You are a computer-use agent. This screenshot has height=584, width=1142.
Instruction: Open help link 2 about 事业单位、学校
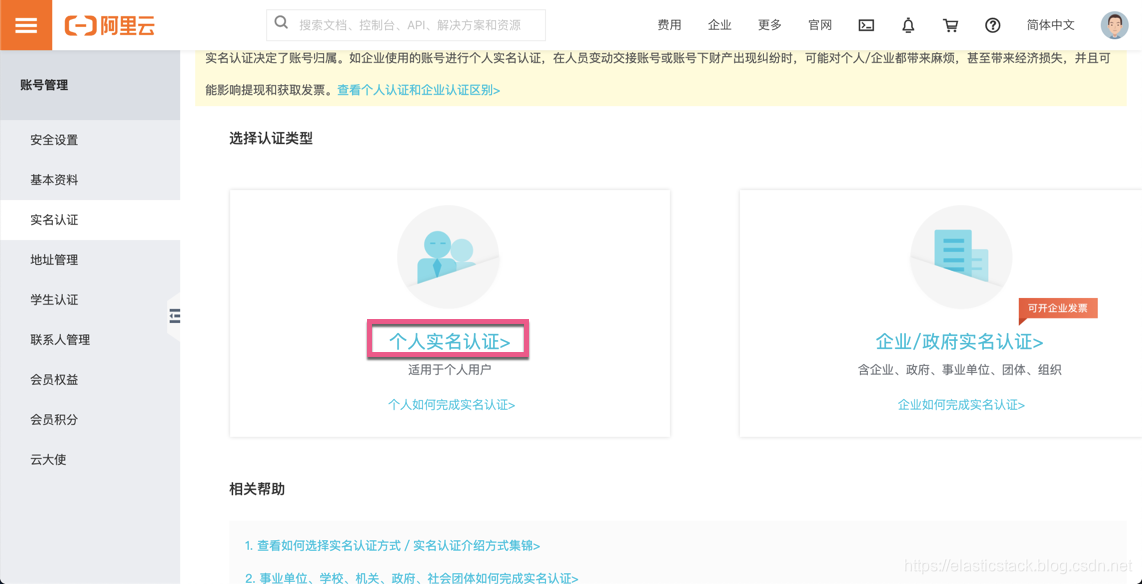pyautogui.click(x=411, y=578)
